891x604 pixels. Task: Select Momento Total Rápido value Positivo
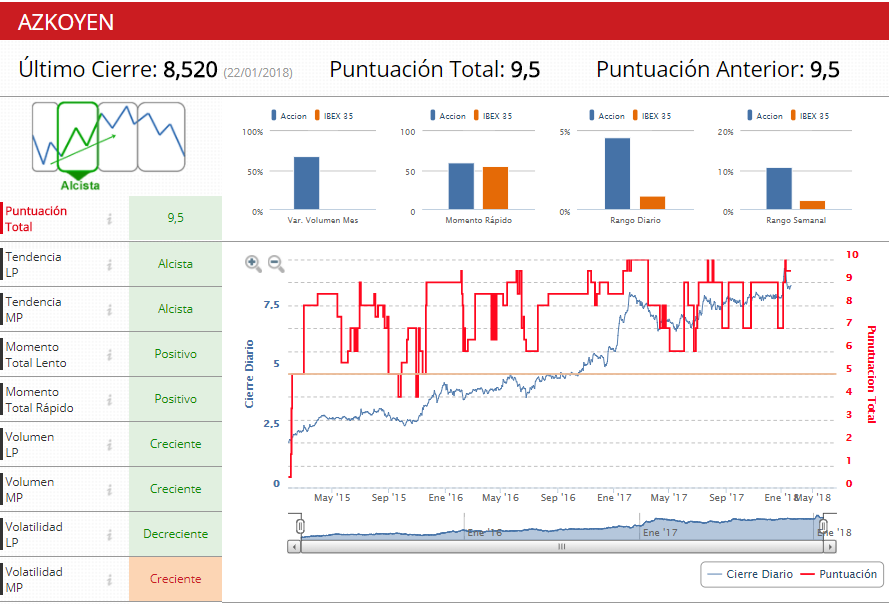click(x=176, y=399)
